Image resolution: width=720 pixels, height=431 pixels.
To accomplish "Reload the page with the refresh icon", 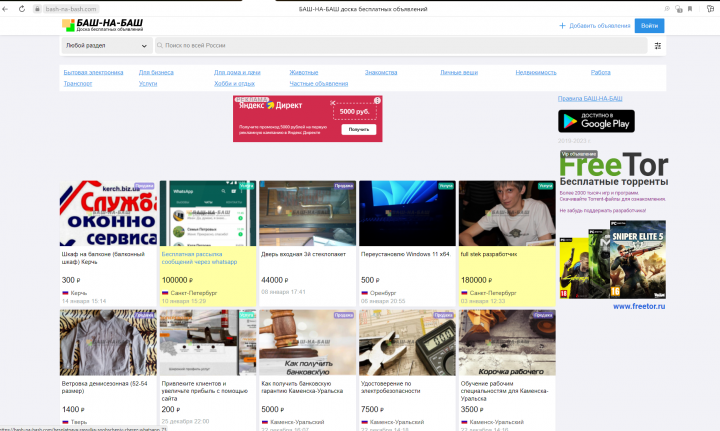I will 22,9.
